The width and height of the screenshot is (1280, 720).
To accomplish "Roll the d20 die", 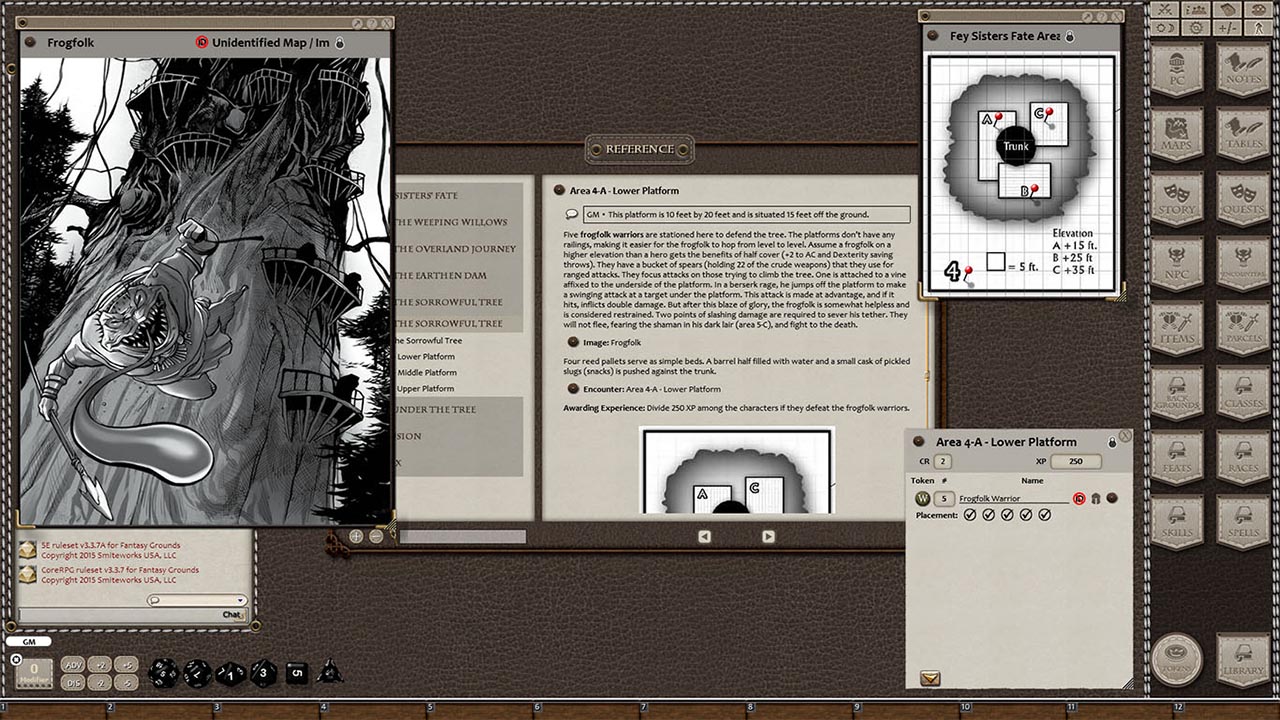I will pyautogui.click(x=163, y=673).
